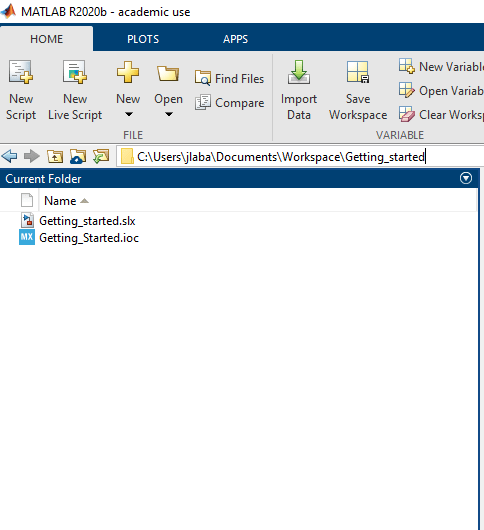Image resolution: width=484 pixels, height=530 pixels.
Task: Click the address bar folder icon
Action: coord(127,156)
